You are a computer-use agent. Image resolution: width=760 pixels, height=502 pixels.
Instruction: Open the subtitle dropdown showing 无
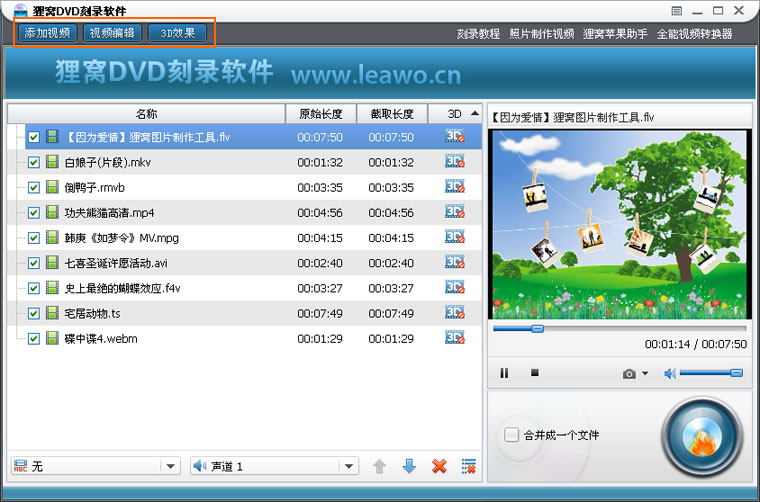pos(95,466)
